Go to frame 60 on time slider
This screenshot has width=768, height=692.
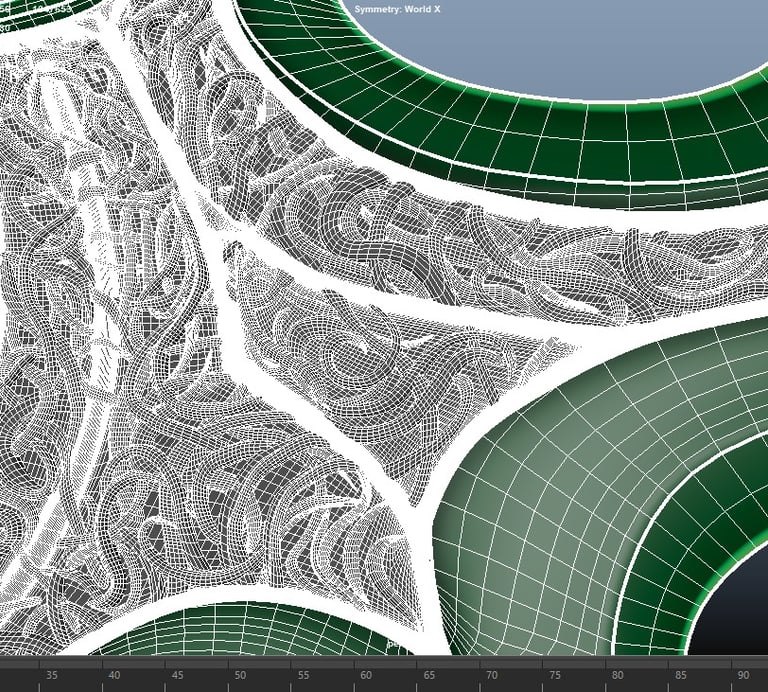366,675
